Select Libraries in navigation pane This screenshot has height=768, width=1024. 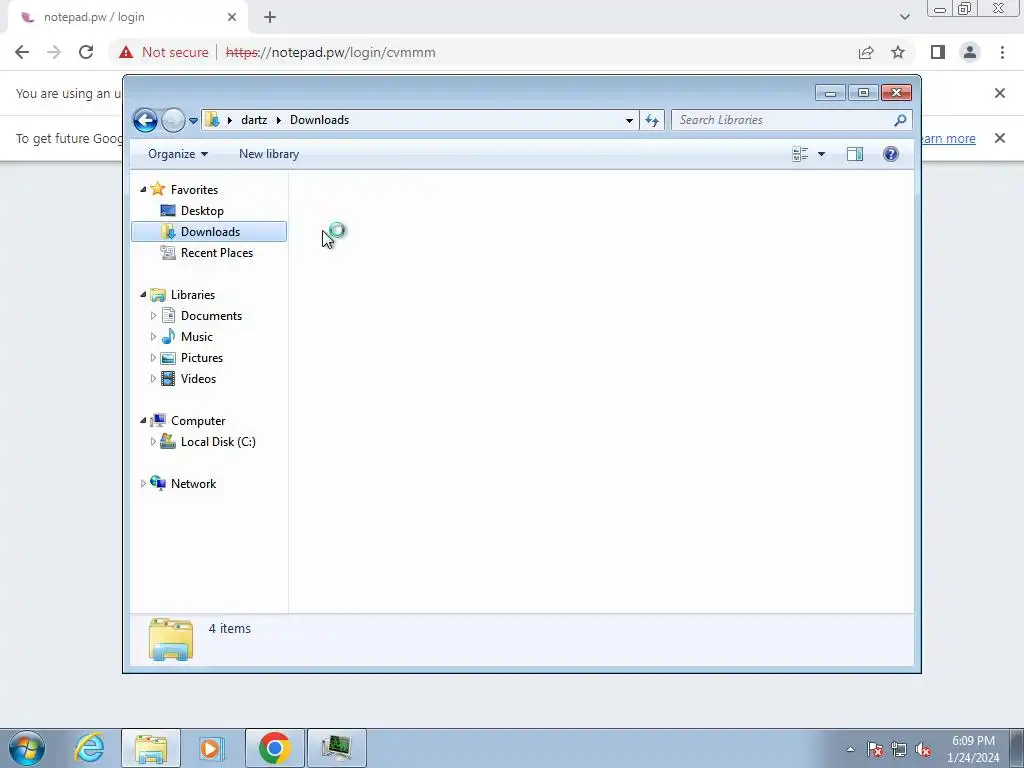[x=193, y=295]
